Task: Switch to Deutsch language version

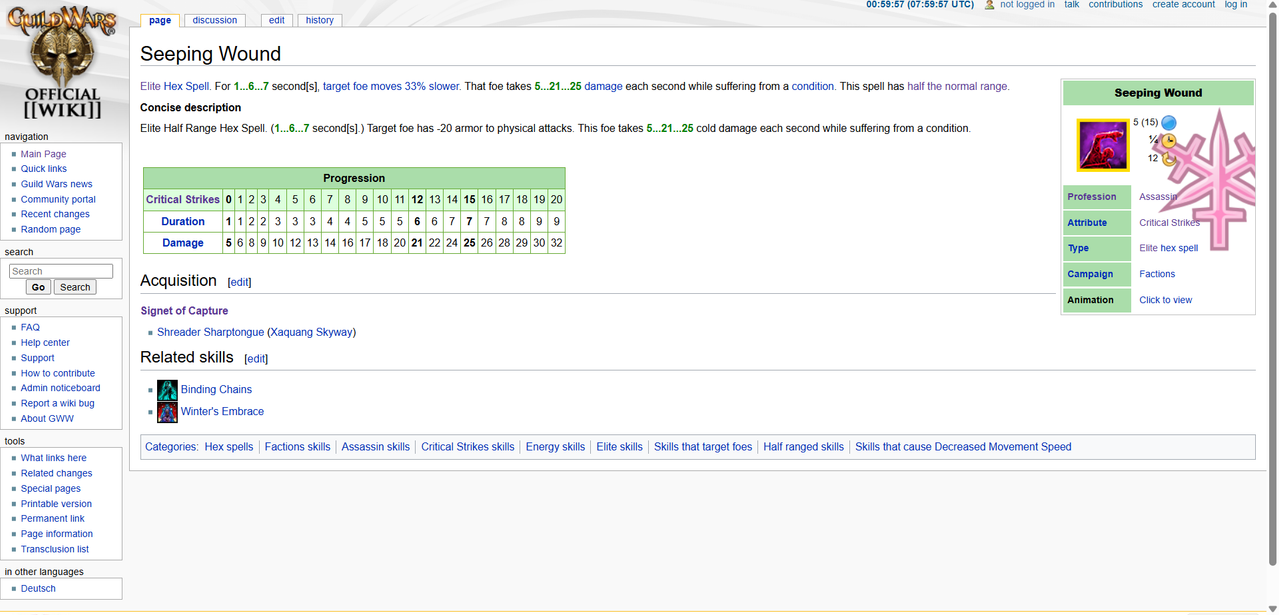Action: [38, 589]
